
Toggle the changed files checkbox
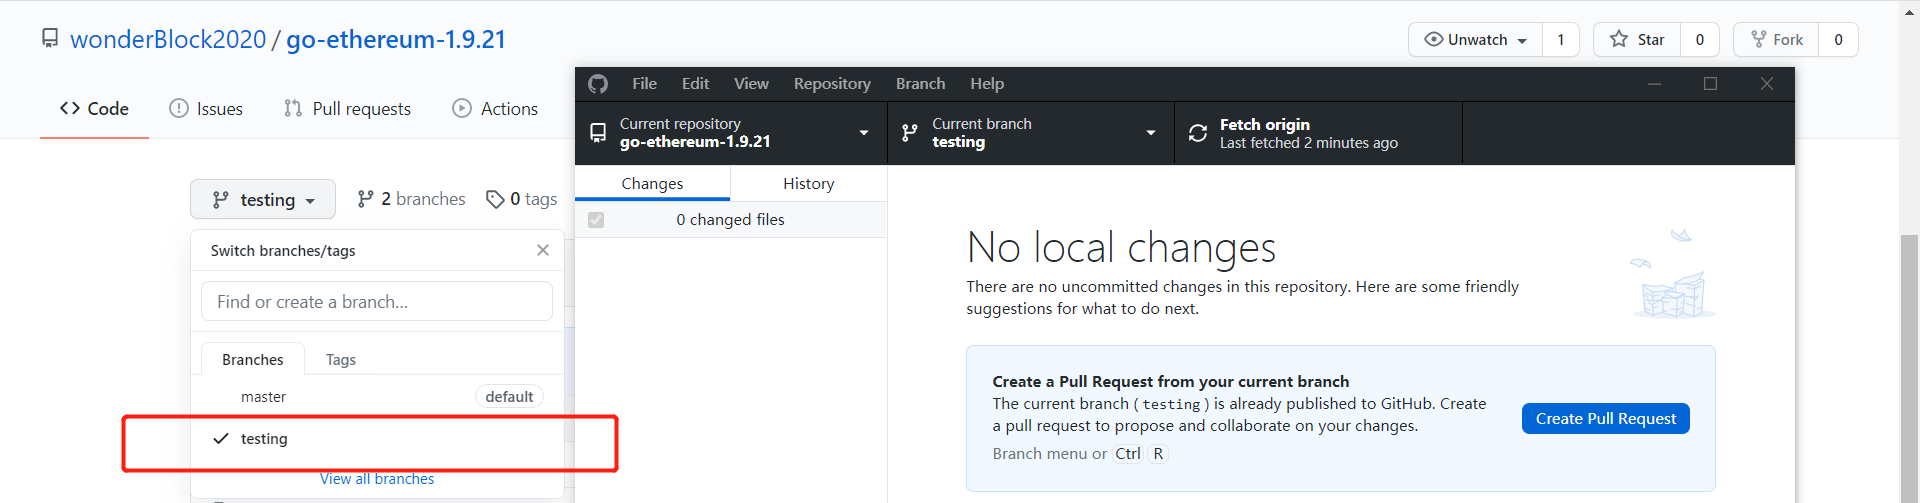pos(596,220)
